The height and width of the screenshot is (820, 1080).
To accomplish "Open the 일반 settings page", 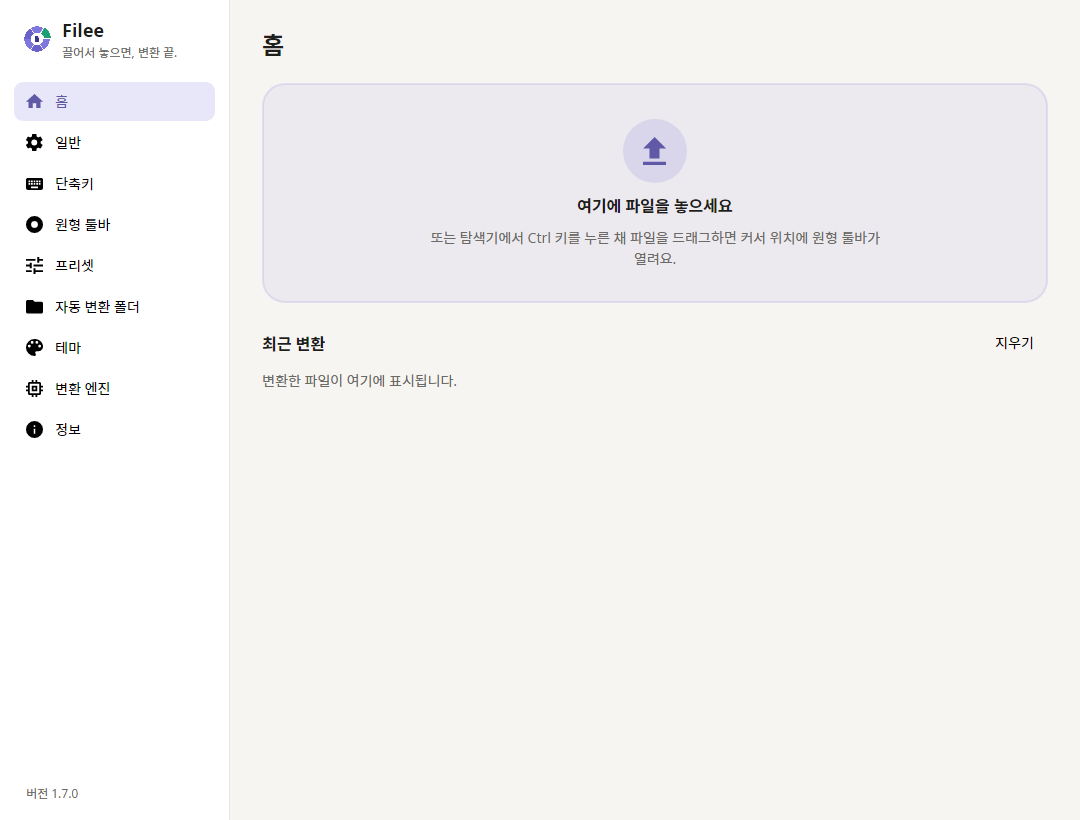I will coord(114,143).
